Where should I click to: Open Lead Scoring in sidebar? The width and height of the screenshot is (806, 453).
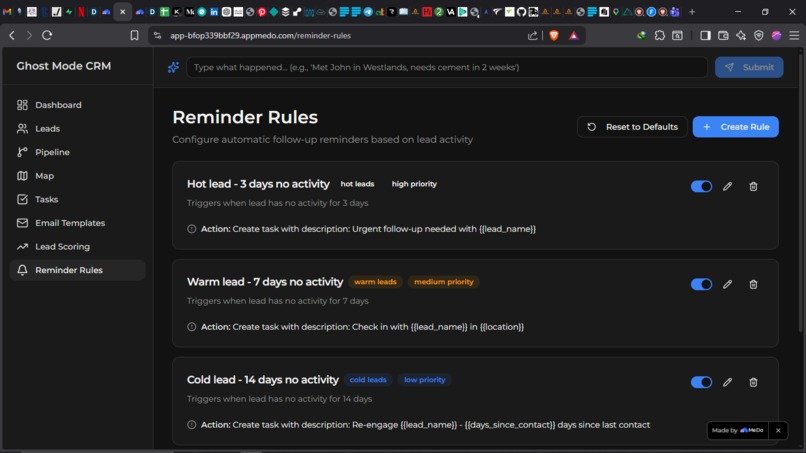(x=77, y=247)
